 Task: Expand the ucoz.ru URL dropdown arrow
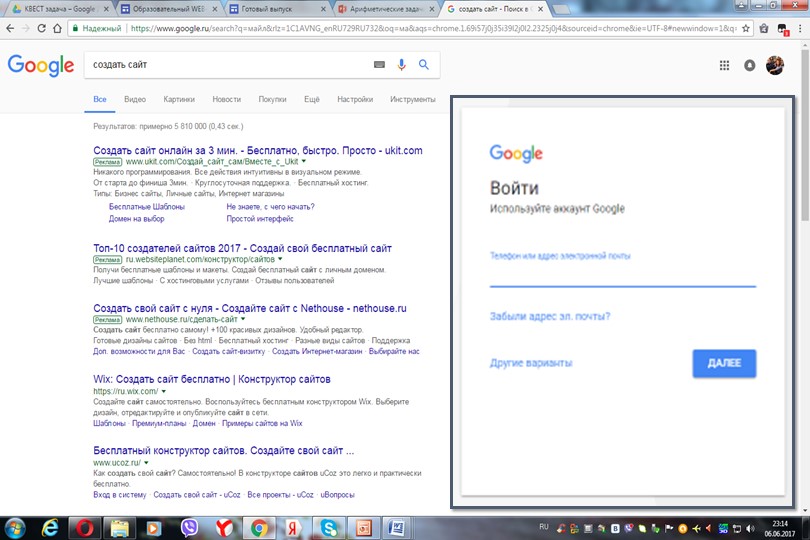point(146,462)
